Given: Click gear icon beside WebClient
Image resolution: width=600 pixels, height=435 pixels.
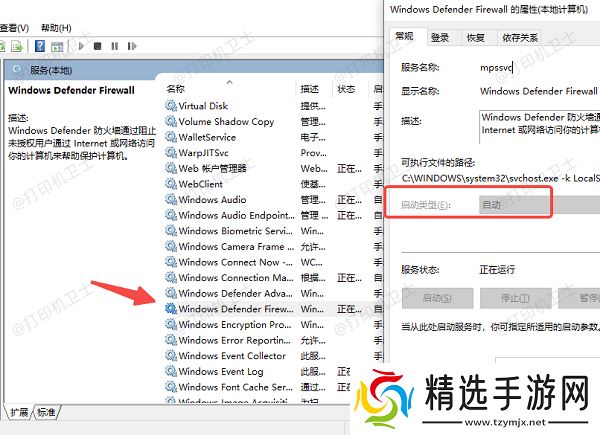Looking at the screenshot, I should 171,184.
